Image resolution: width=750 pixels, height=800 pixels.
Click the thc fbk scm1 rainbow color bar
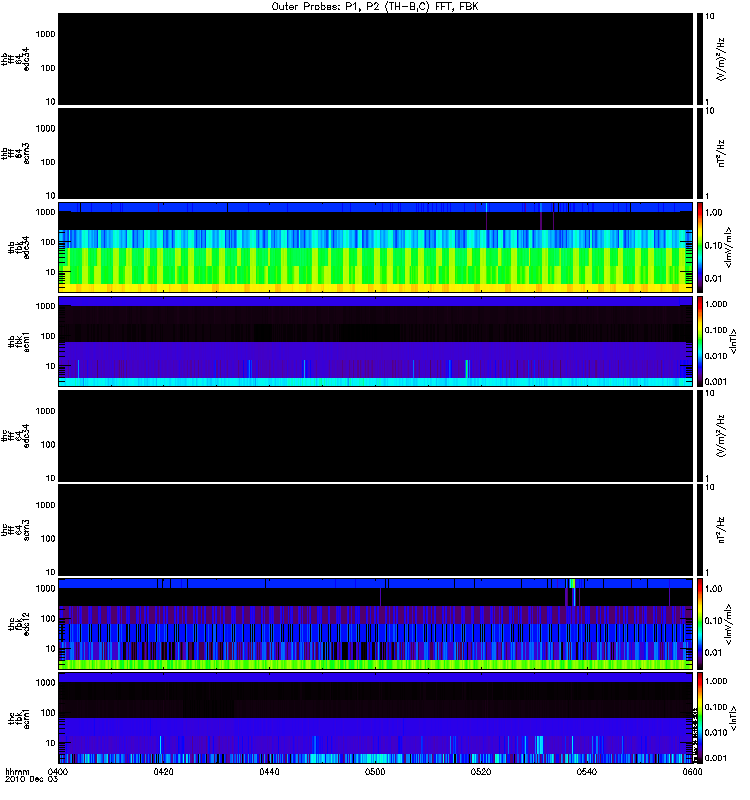[x=700, y=718]
